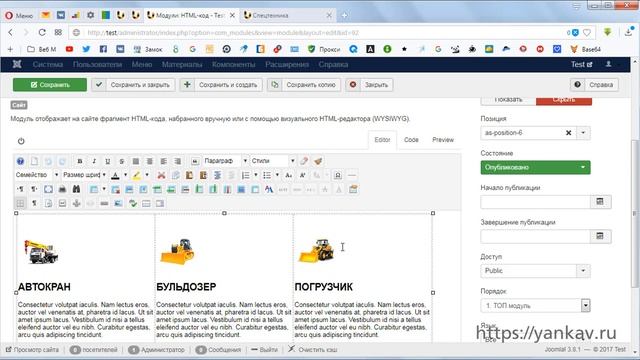Select the red Скрыть option
The height and width of the screenshot is (360, 640).
click(564, 100)
